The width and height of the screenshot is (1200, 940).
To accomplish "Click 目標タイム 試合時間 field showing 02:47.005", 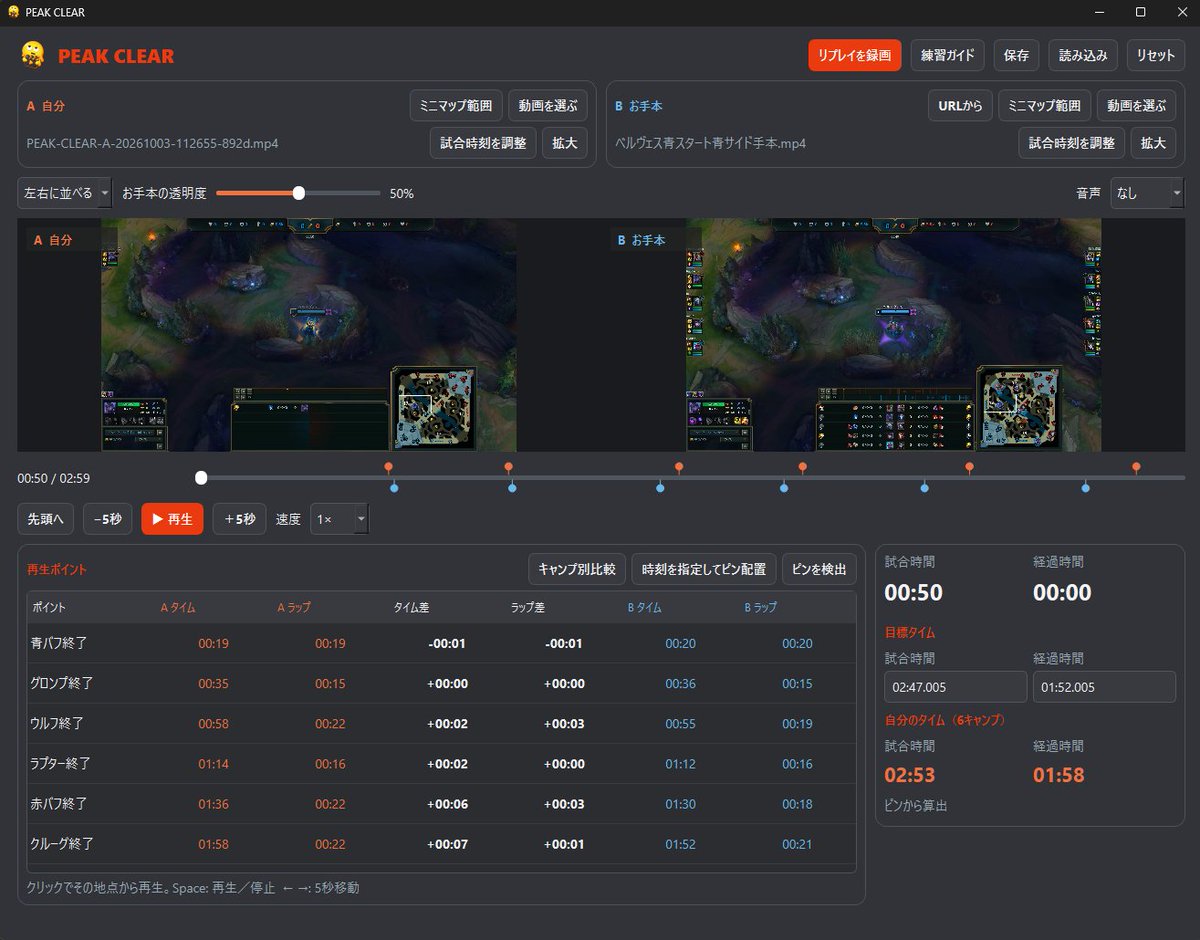I will coord(955,687).
